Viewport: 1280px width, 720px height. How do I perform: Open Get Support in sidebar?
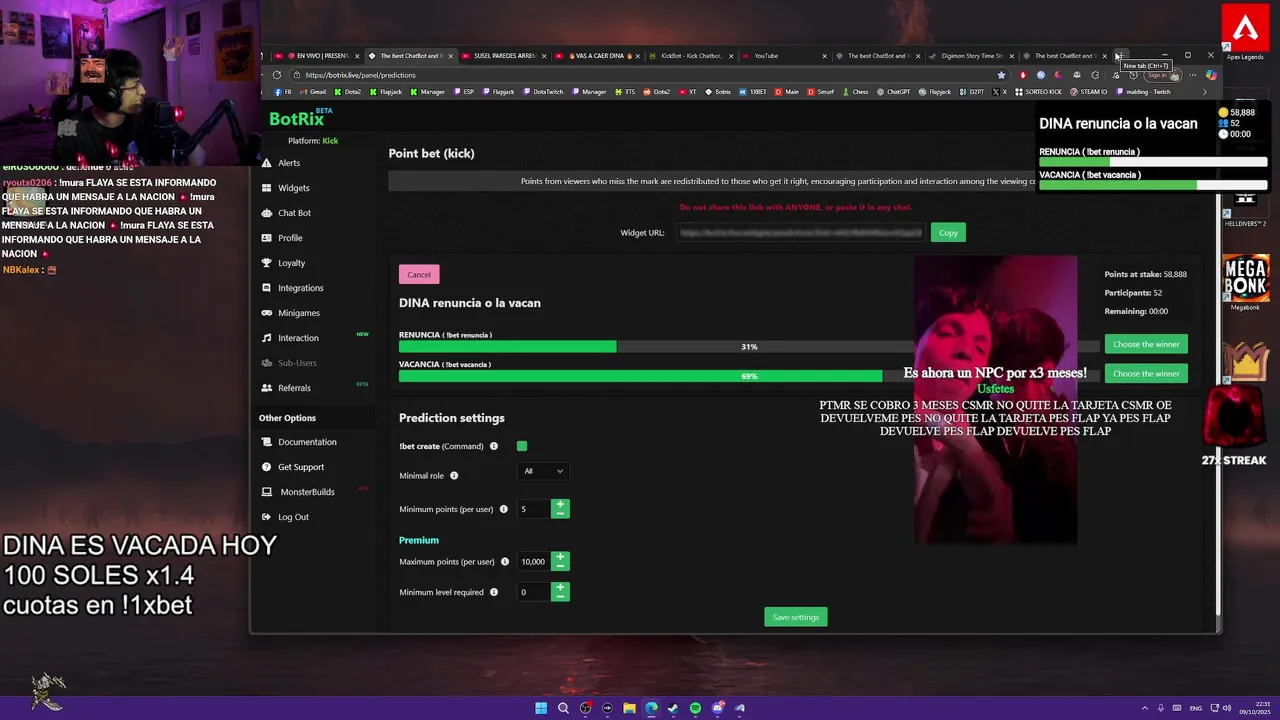pyautogui.click(x=292, y=467)
